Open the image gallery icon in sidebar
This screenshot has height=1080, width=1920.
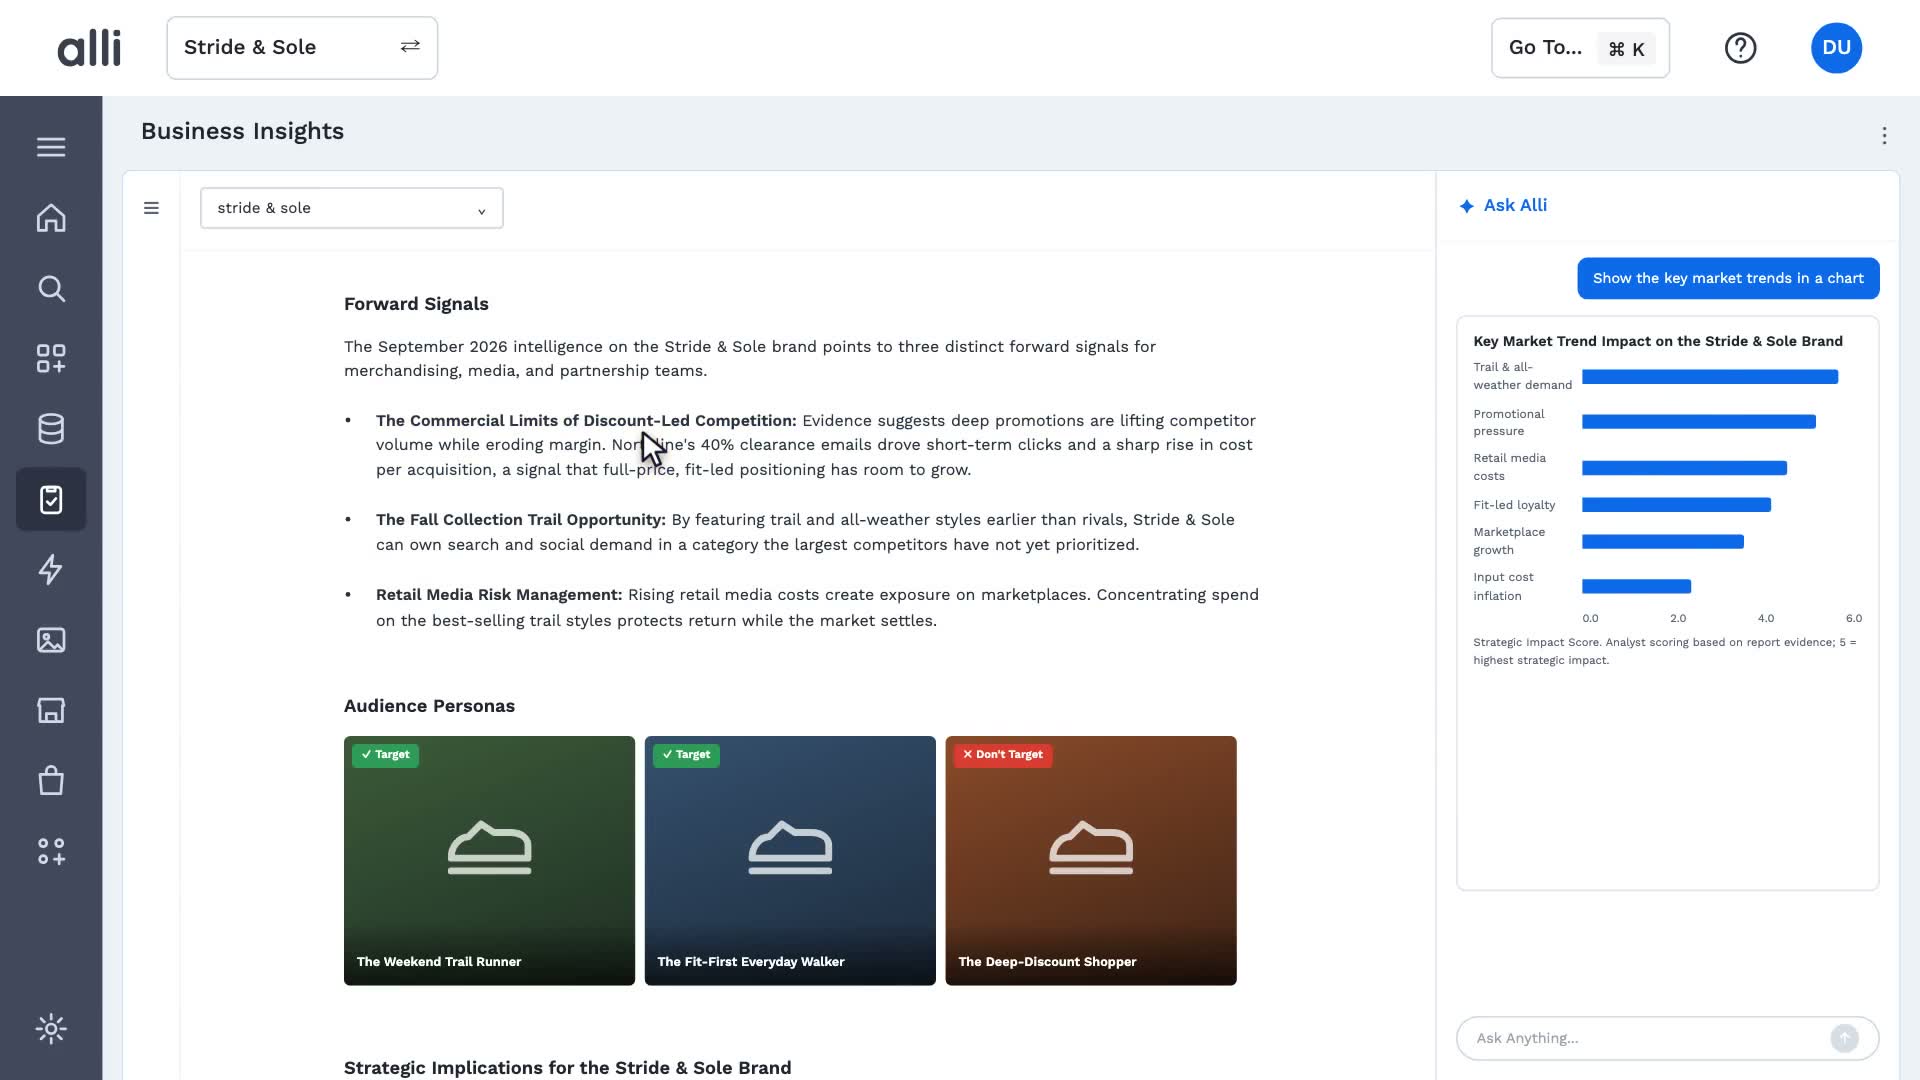click(51, 640)
